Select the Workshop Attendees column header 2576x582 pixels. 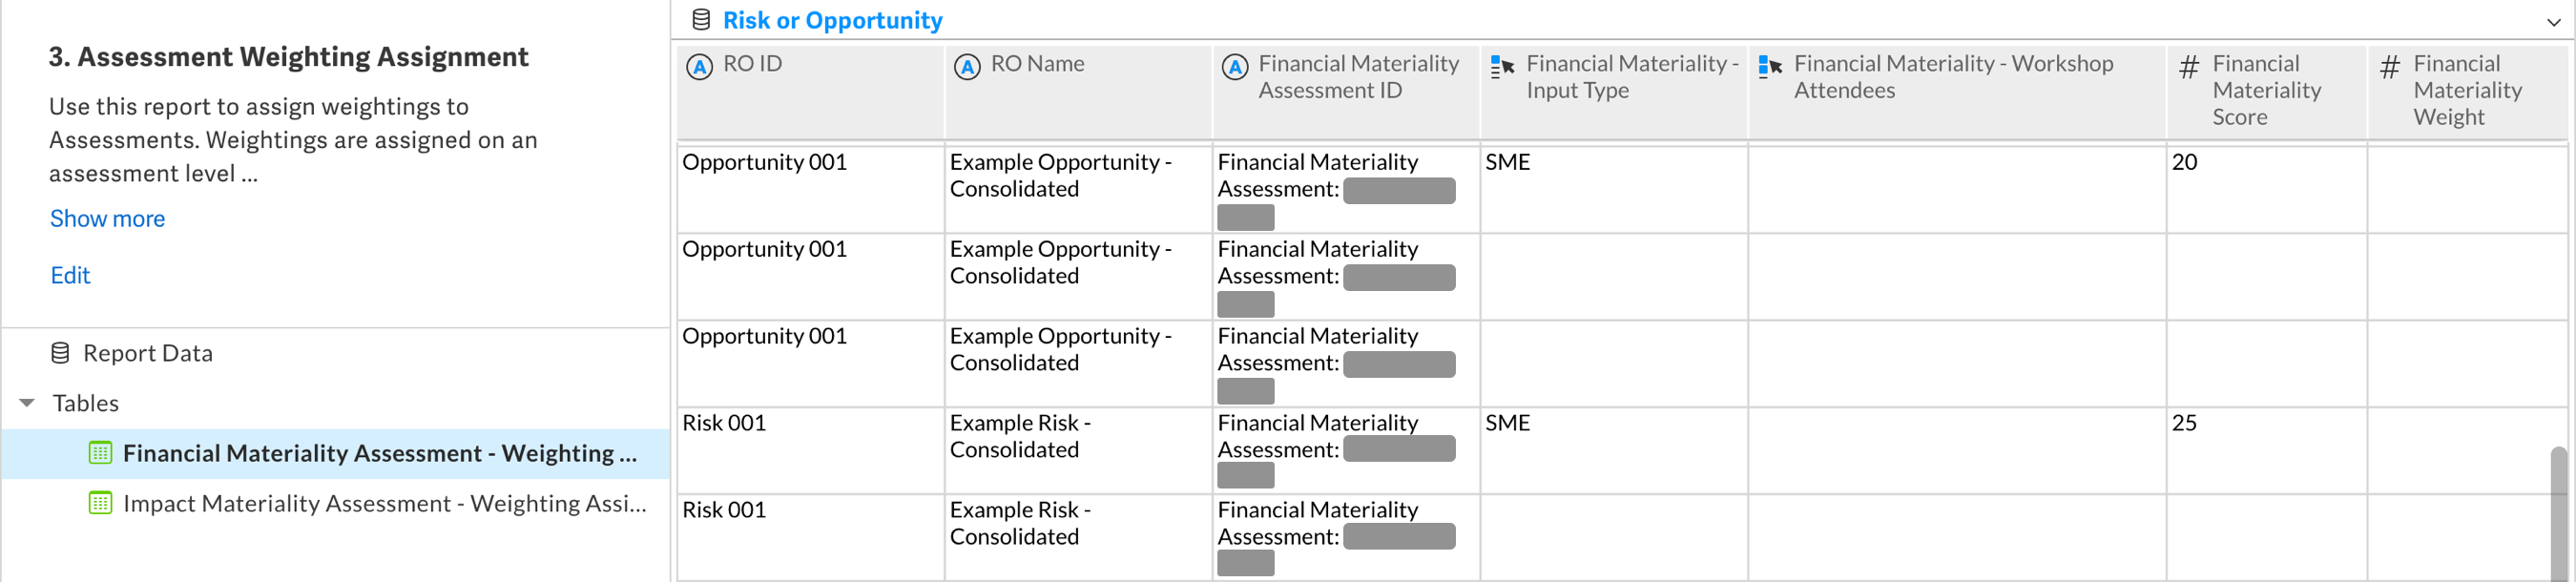click(1957, 92)
